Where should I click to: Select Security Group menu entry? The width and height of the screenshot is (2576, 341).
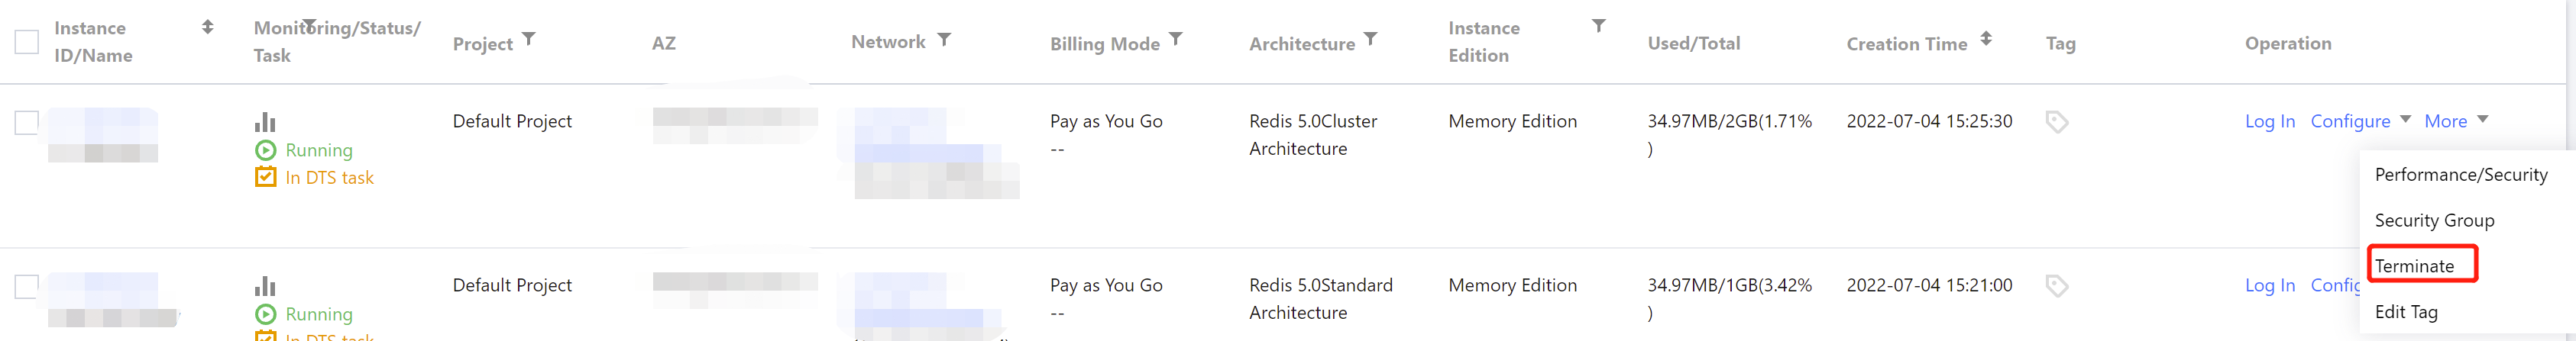tap(2434, 220)
